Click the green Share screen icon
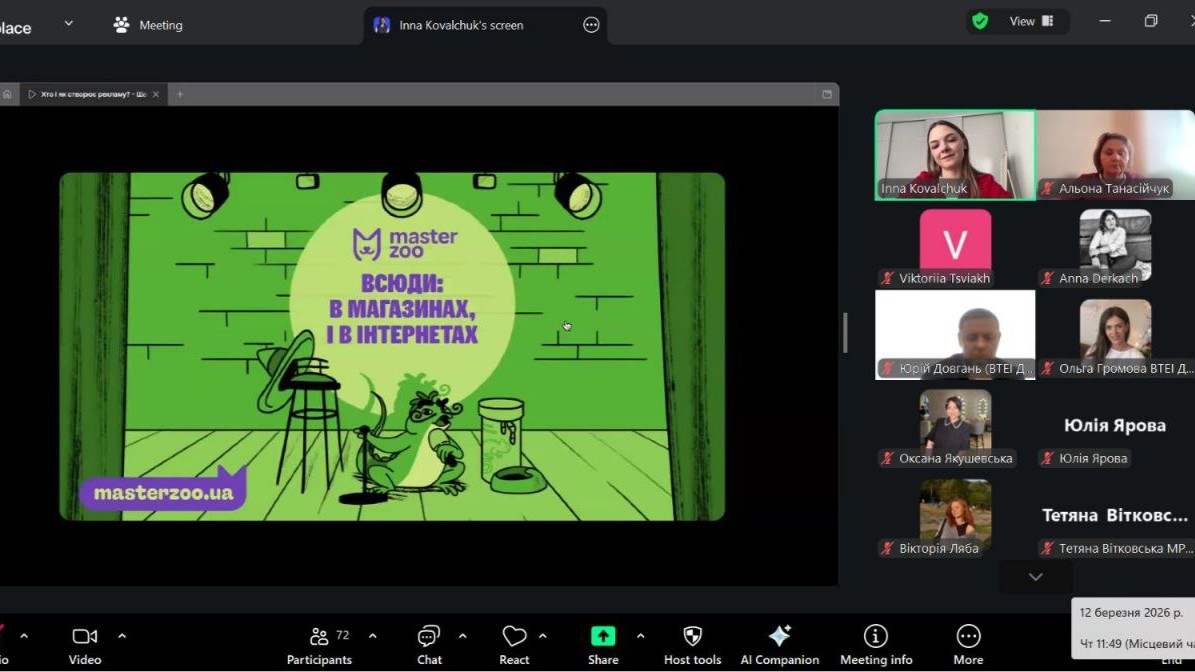The image size is (1195, 672). click(x=603, y=637)
